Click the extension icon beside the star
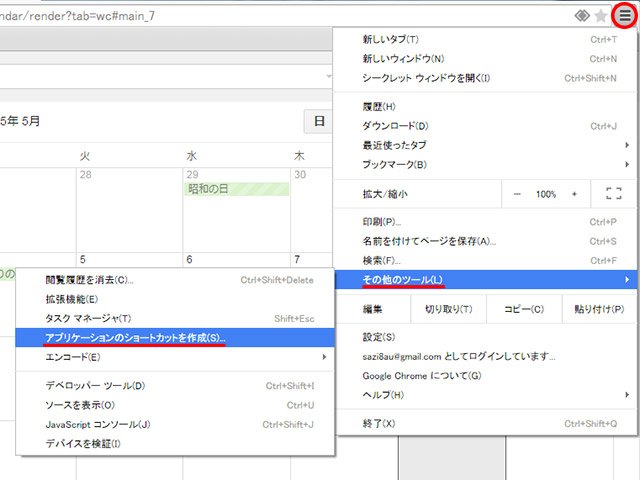This screenshot has height=480, width=640. tap(582, 16)
